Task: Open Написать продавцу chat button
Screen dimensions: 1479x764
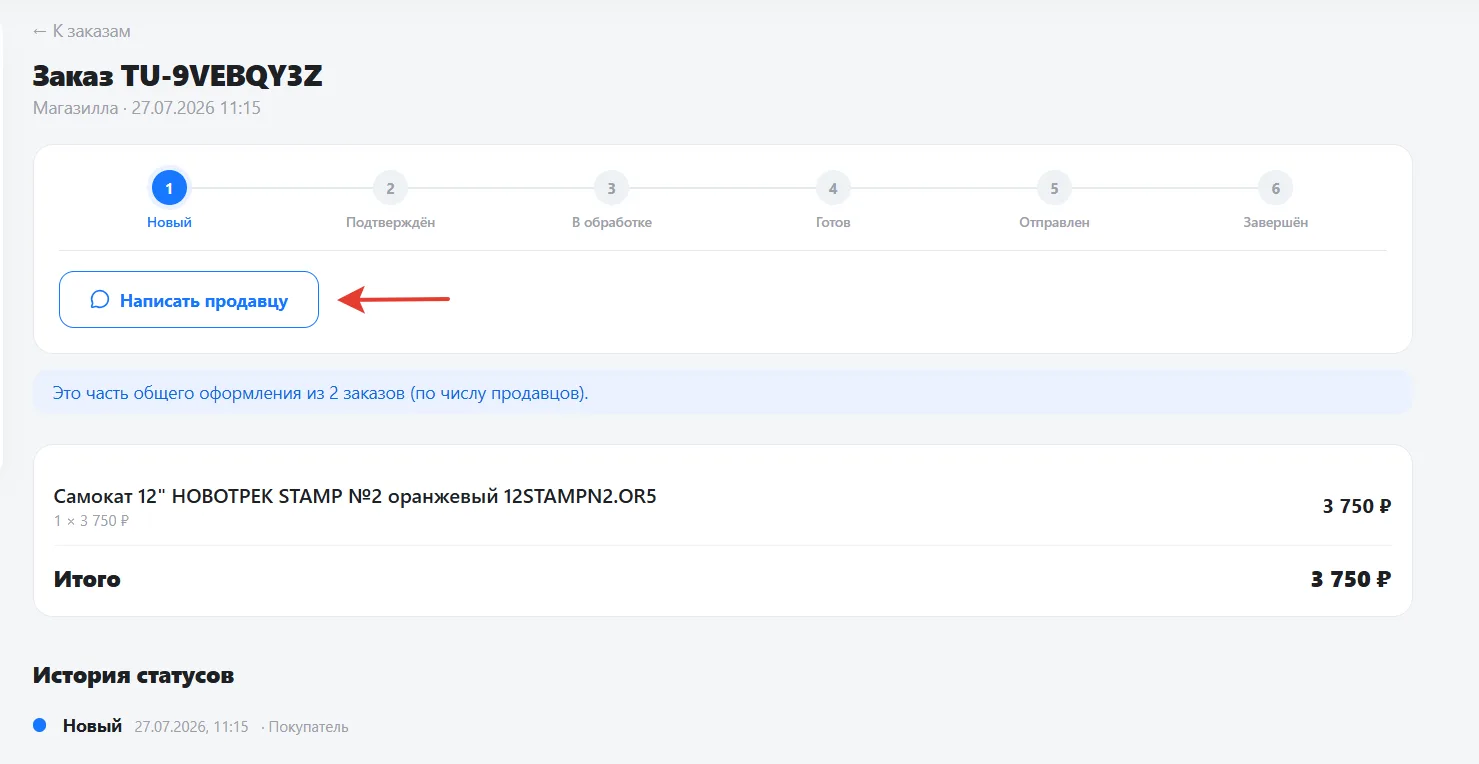Action: click(189, 300)
